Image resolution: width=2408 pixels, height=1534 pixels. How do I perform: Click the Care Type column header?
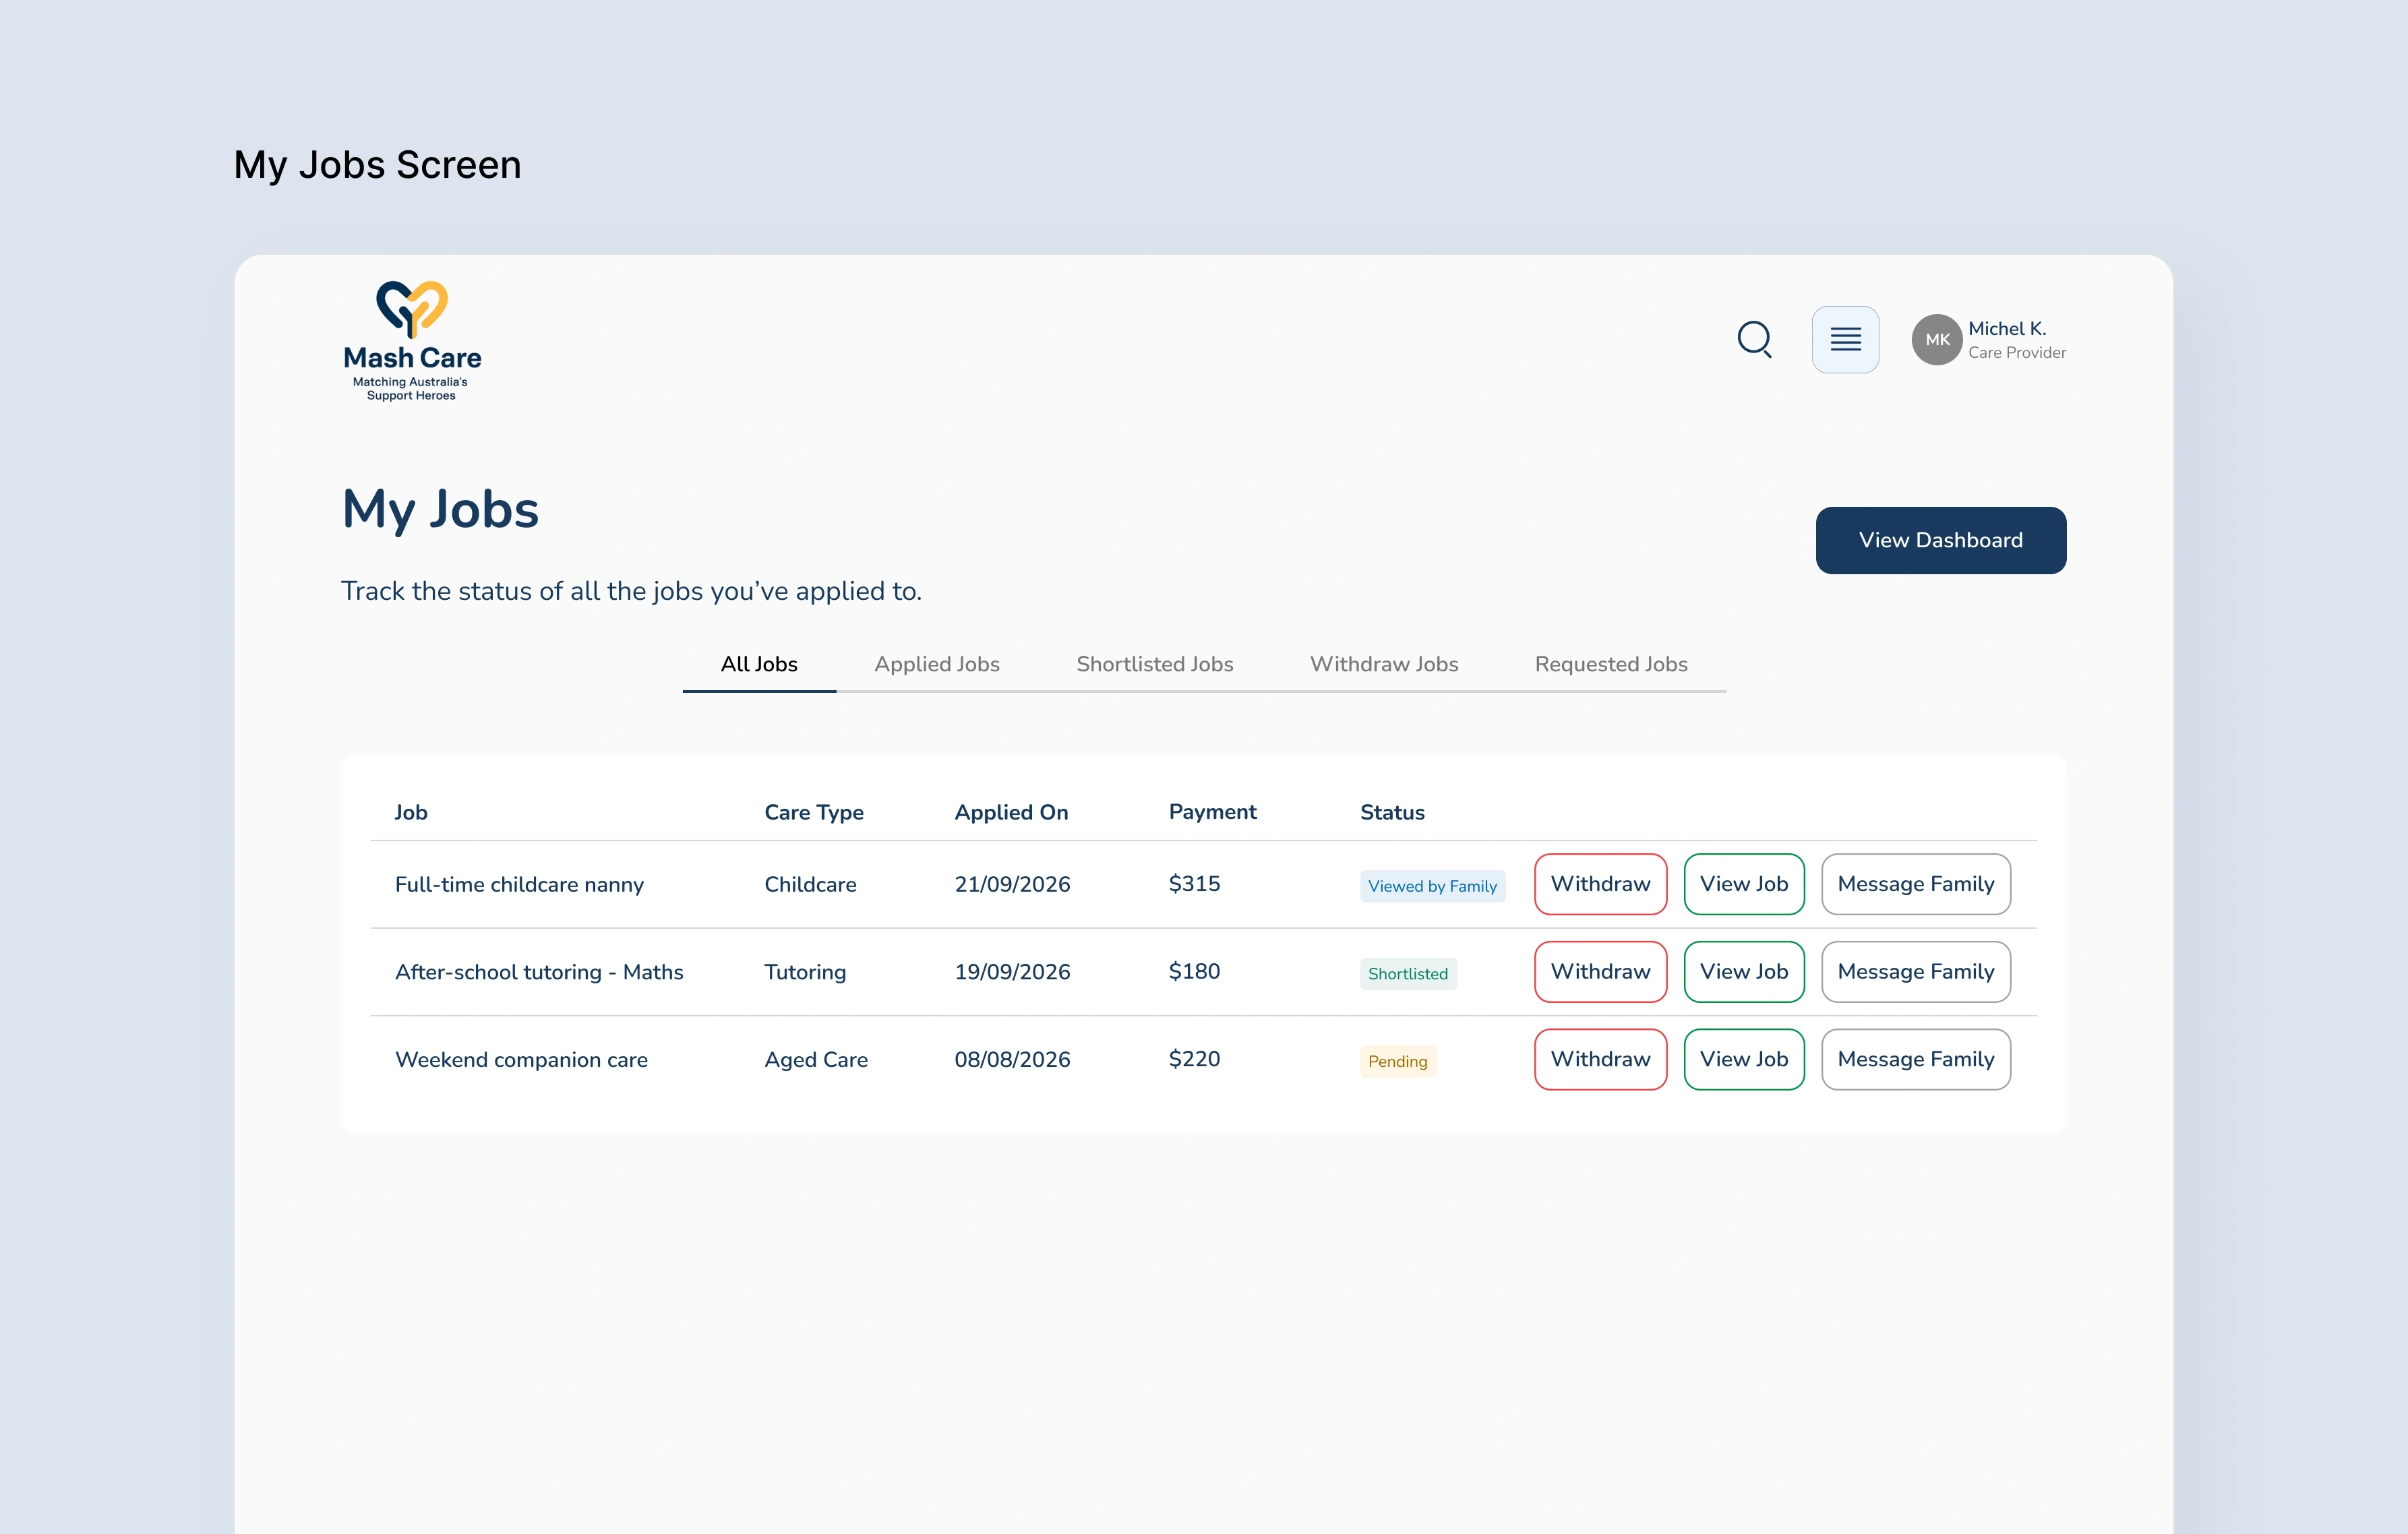[x=814, y=812]
